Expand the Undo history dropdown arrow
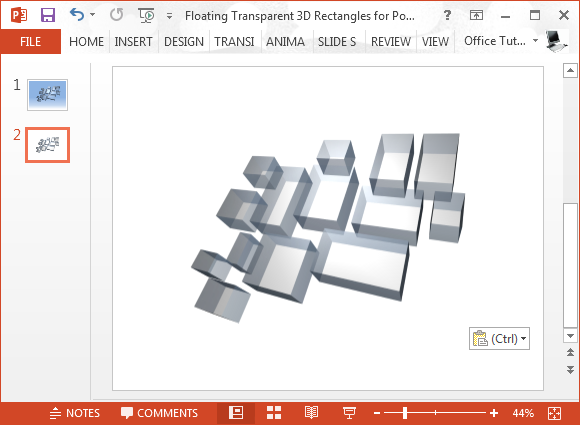Viewport: 580px width, 425px height. [92, 15]
